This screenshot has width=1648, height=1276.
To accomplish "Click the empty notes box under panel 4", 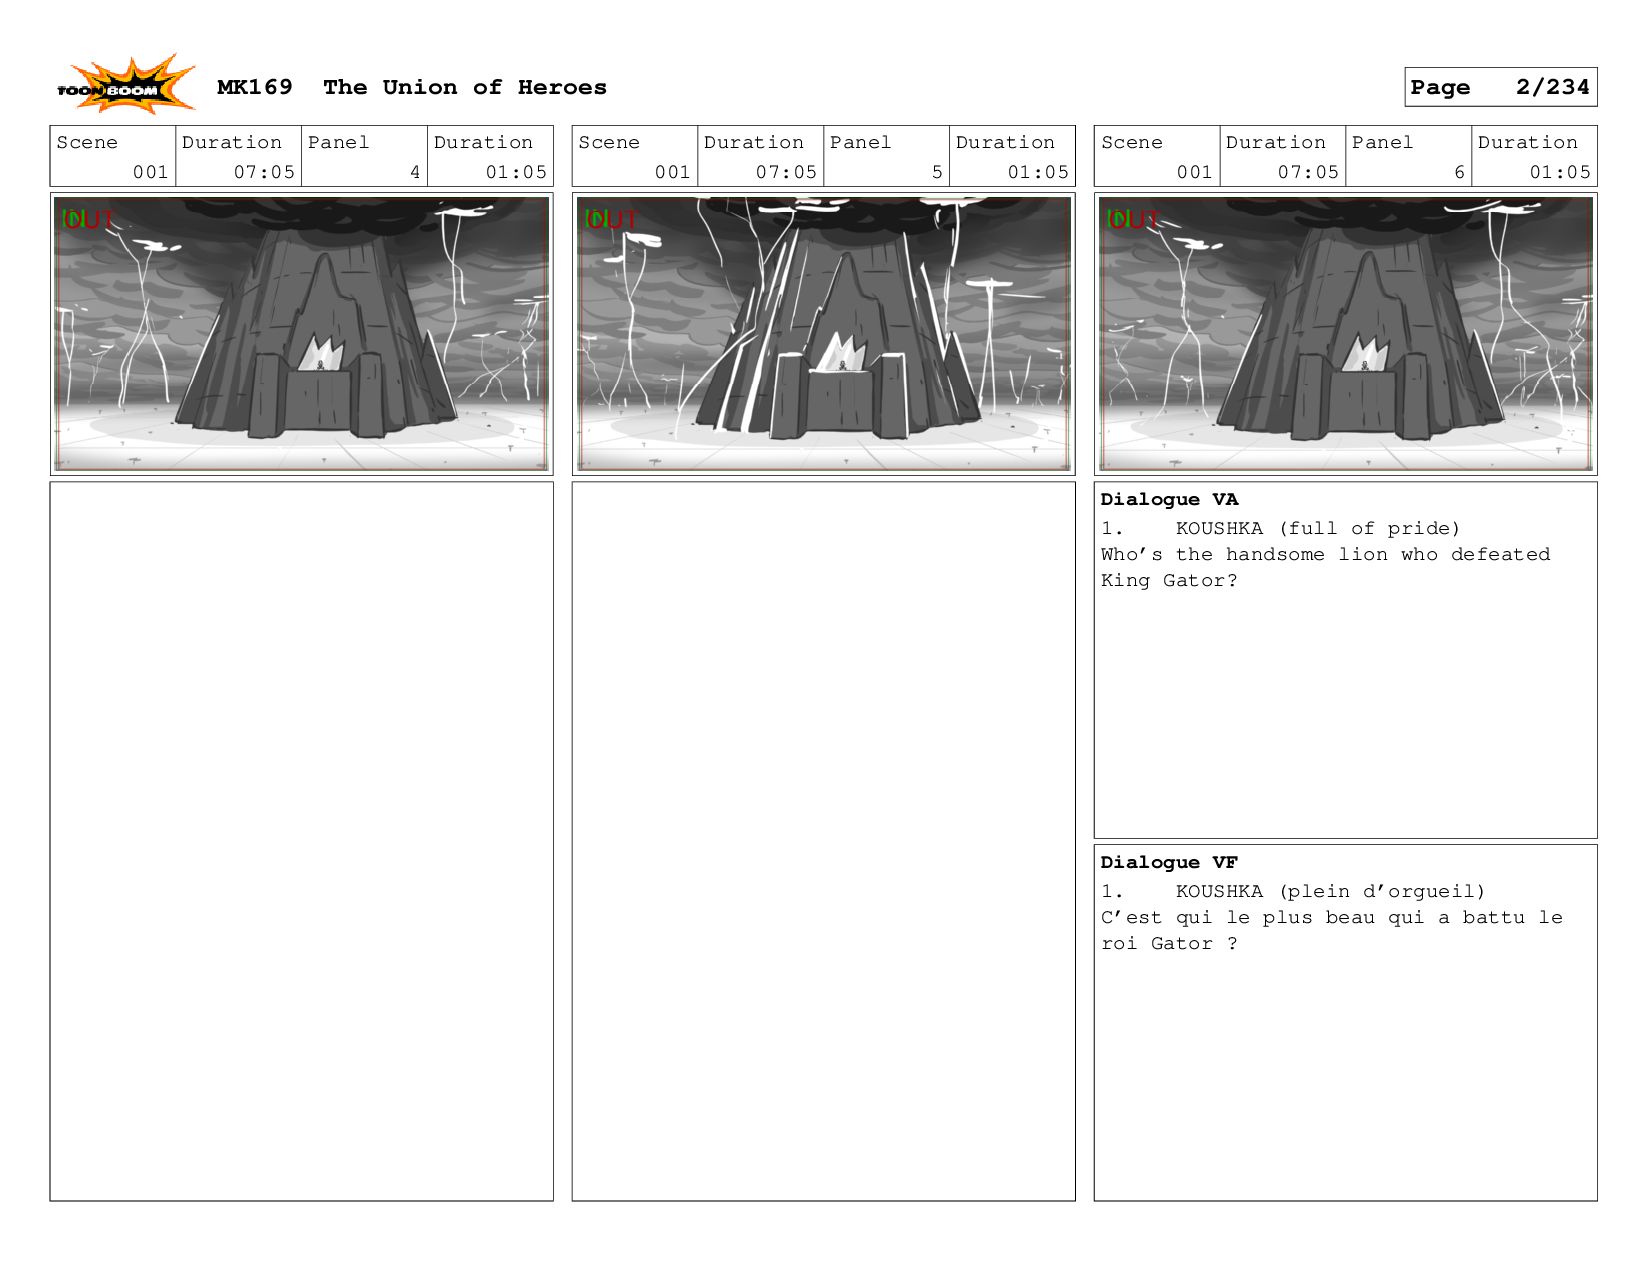I will coord(302,841).
